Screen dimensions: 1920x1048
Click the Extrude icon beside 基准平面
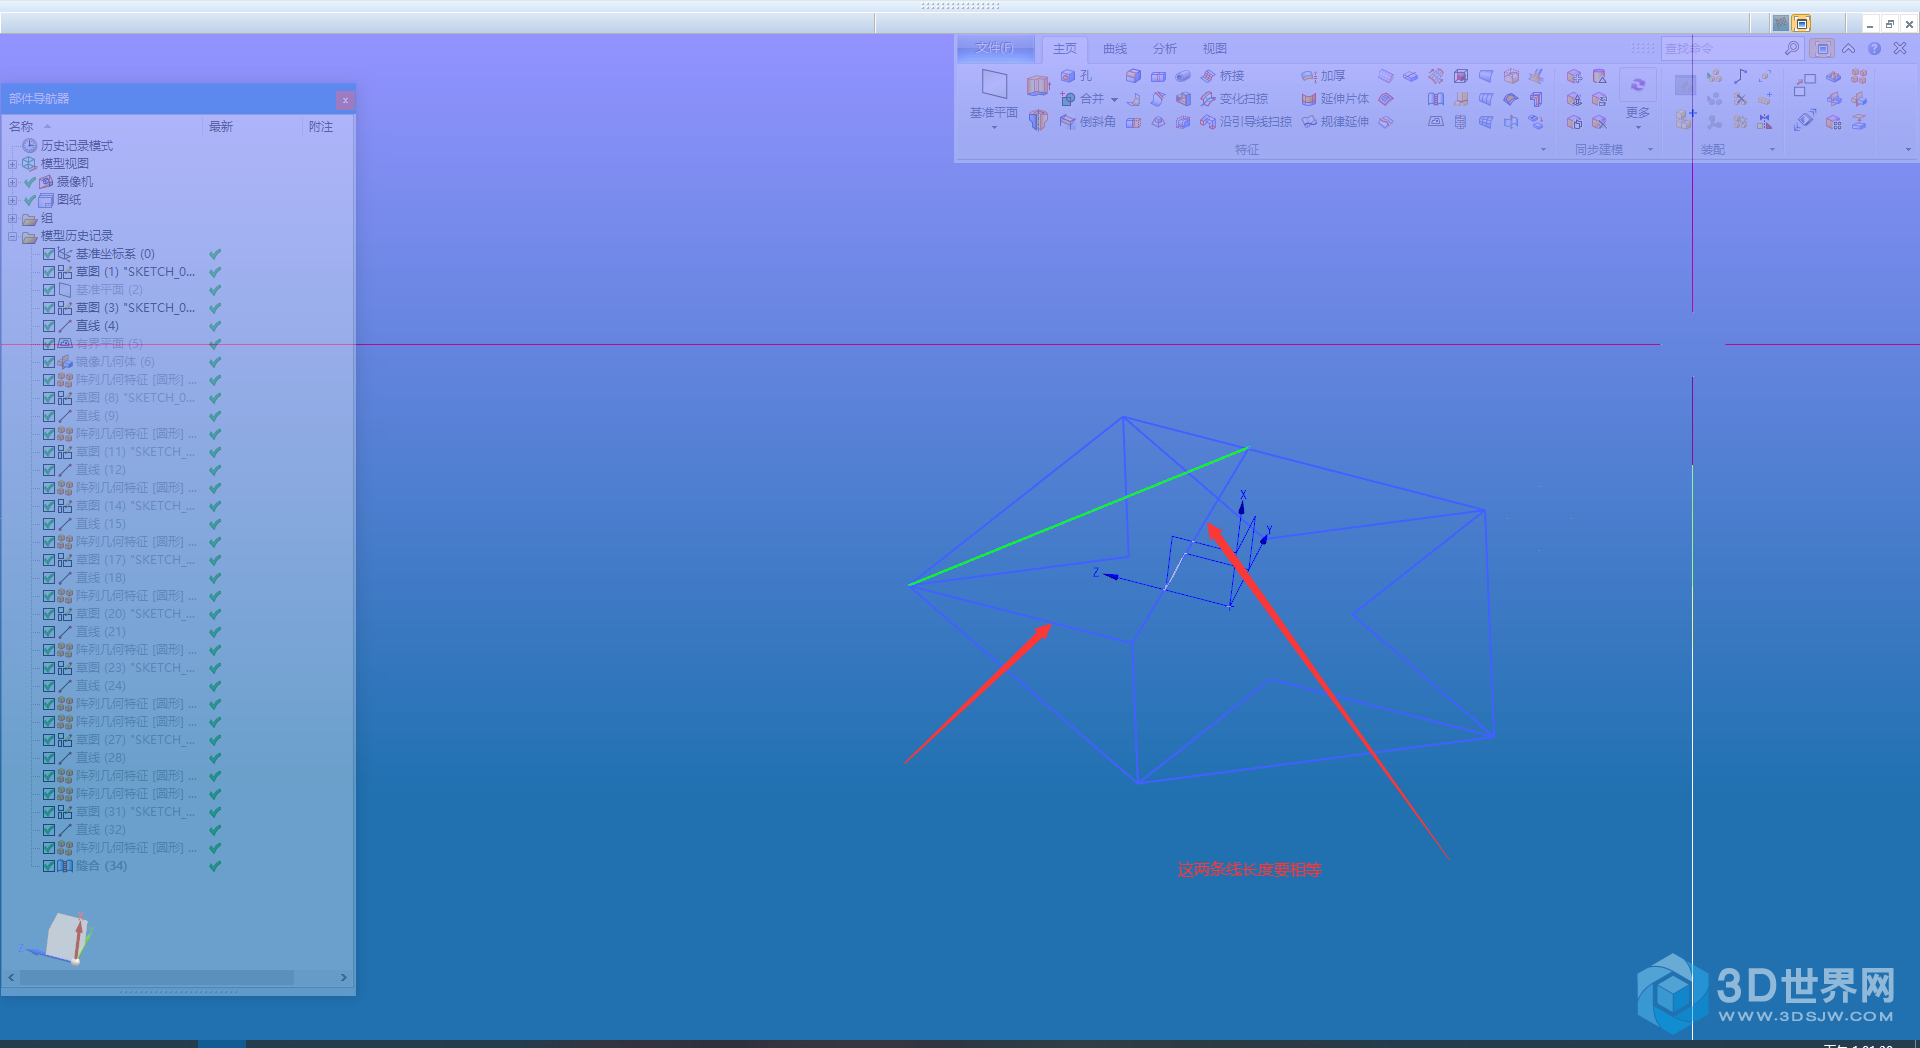tap(1038, 85)
